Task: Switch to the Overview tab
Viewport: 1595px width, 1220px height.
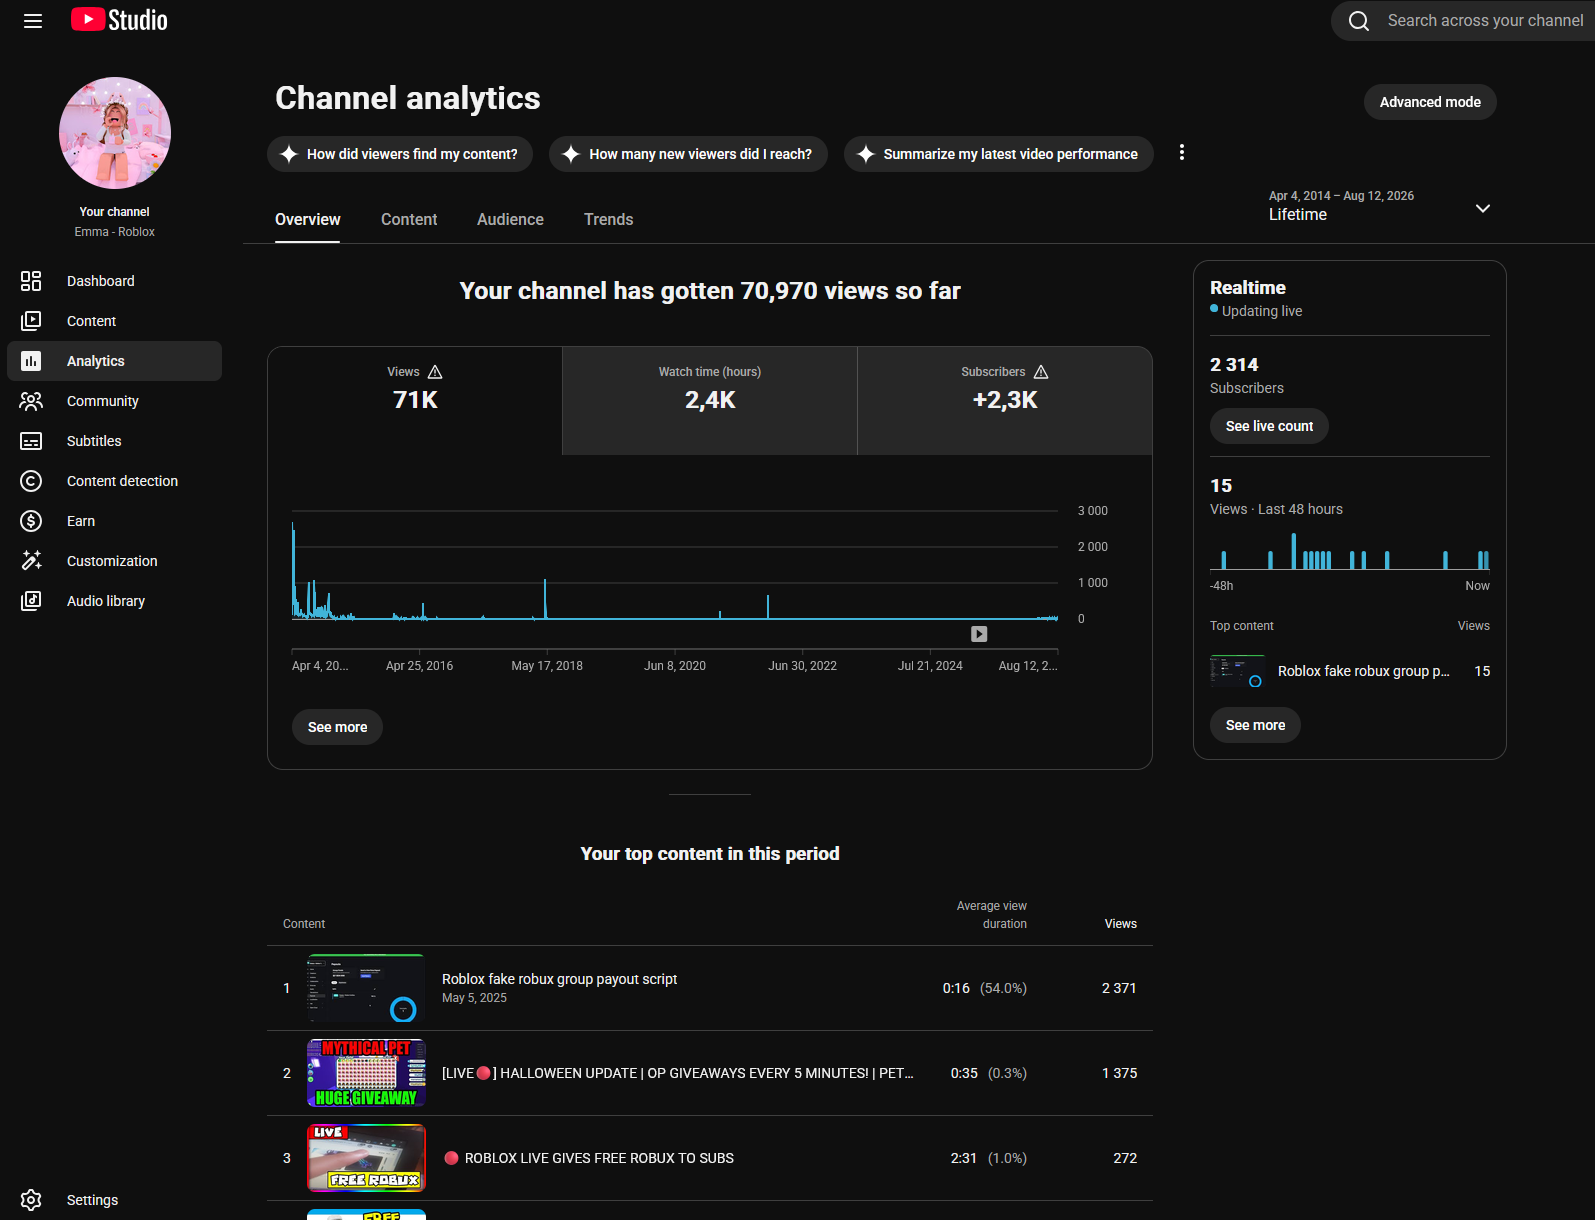Action: click(x=308, y=219)
